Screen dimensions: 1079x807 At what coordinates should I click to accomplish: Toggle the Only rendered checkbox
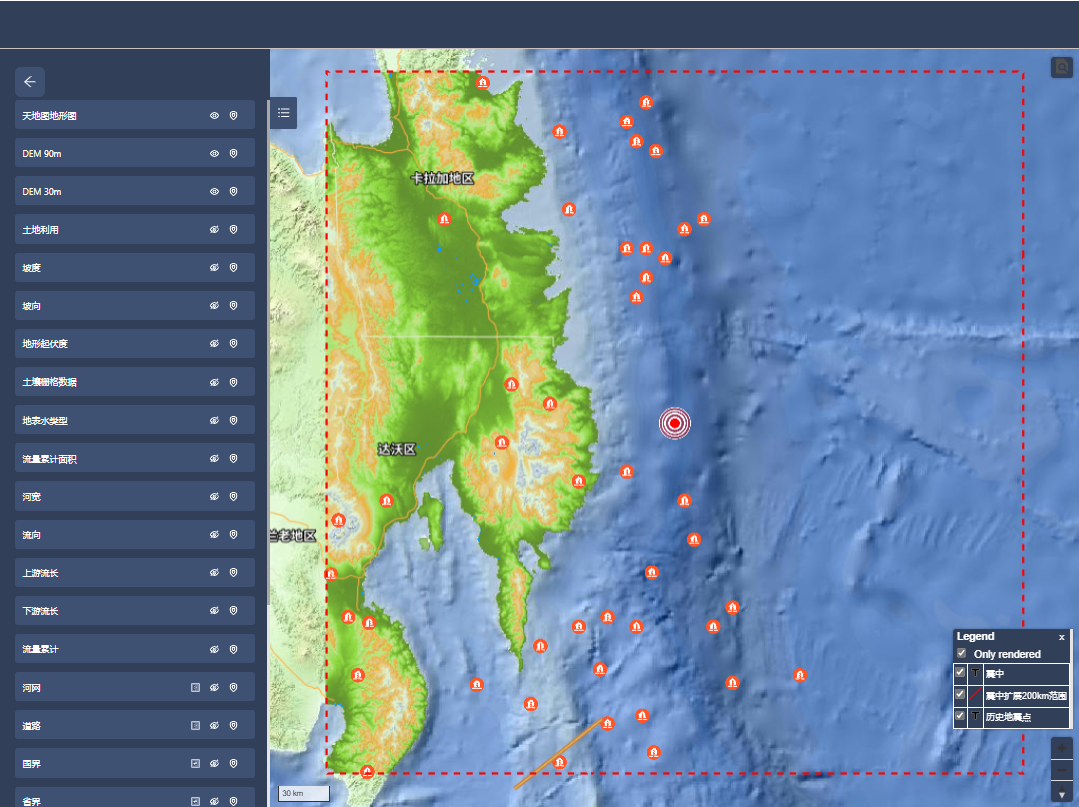[x=962, y=654]
